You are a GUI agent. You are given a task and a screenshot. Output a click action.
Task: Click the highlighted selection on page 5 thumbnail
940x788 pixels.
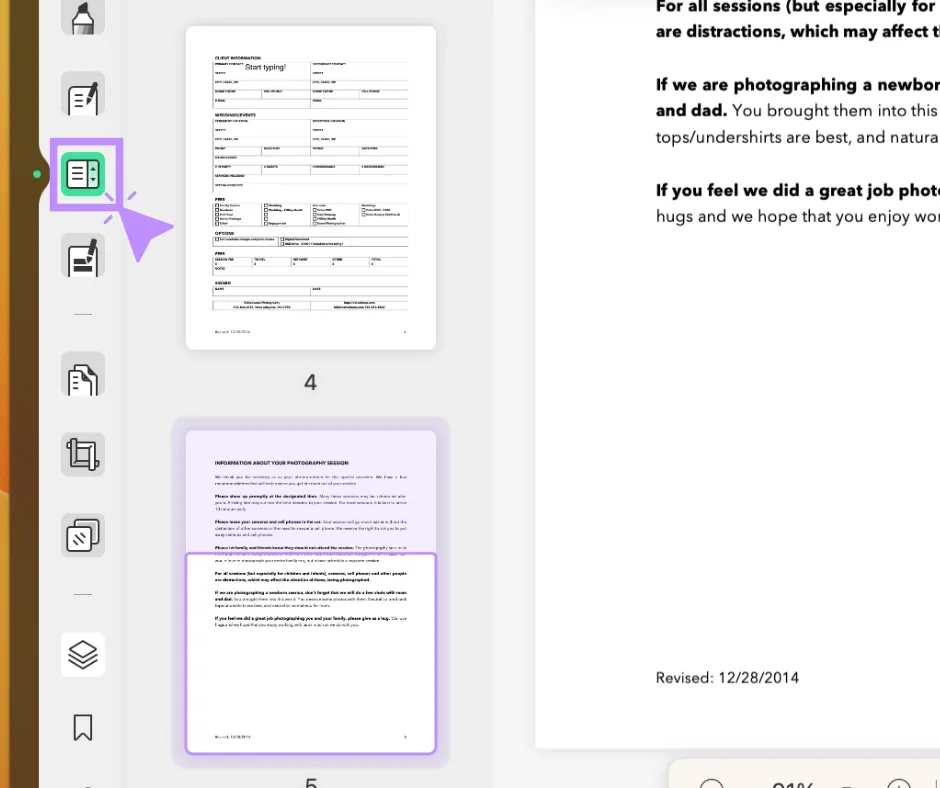310,653
